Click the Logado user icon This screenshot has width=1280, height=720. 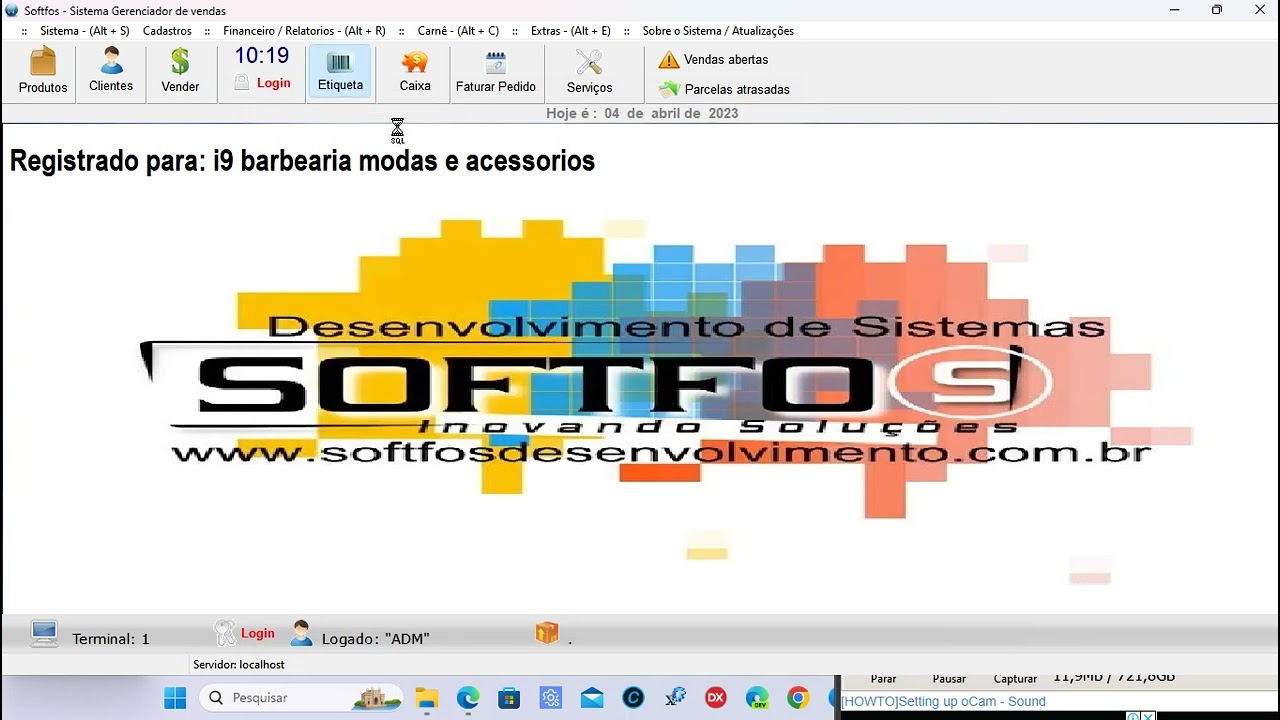301,633
